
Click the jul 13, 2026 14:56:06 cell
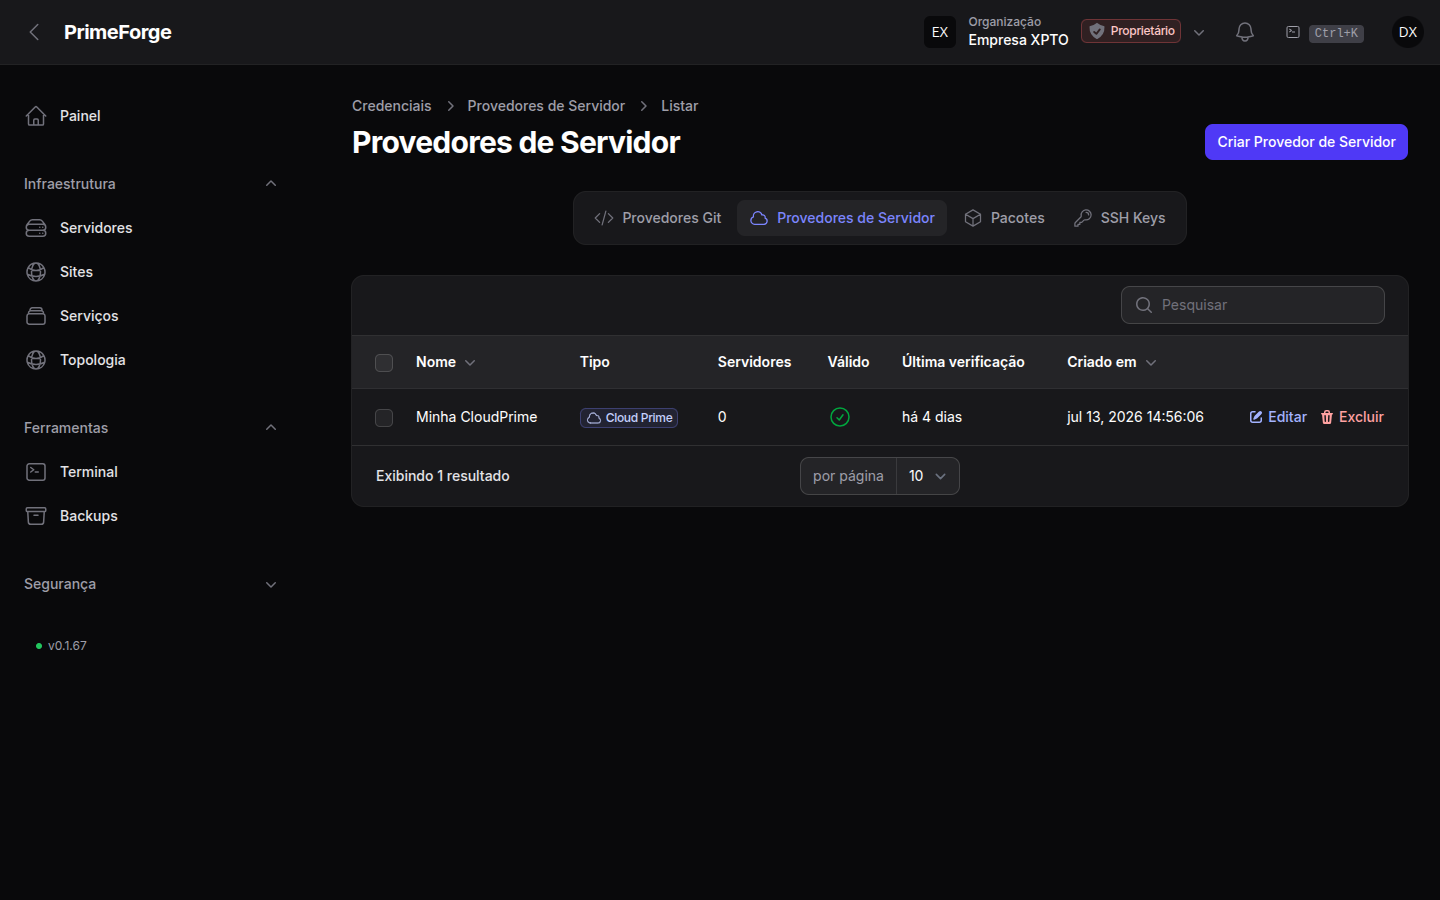click(1135, 417)
